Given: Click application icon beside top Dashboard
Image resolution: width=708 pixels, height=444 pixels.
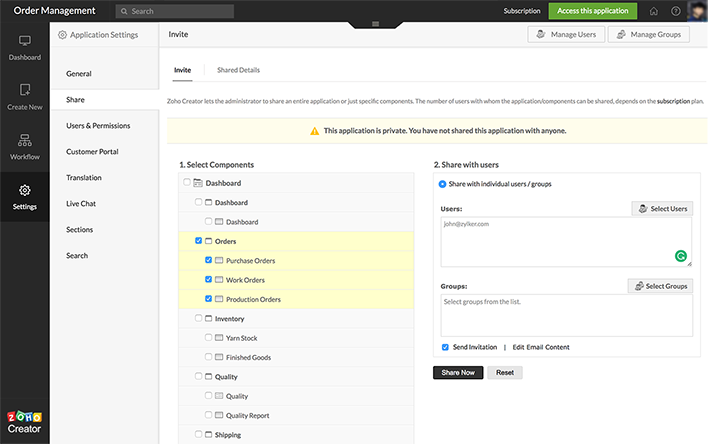Looking at the screenshot, I should (x=198, y=183).
